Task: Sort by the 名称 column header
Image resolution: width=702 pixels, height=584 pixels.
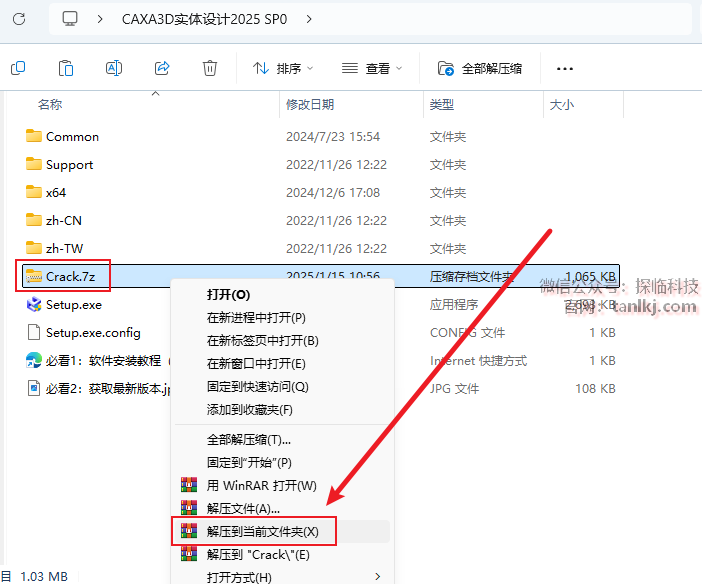Action: tap(50, 104)
